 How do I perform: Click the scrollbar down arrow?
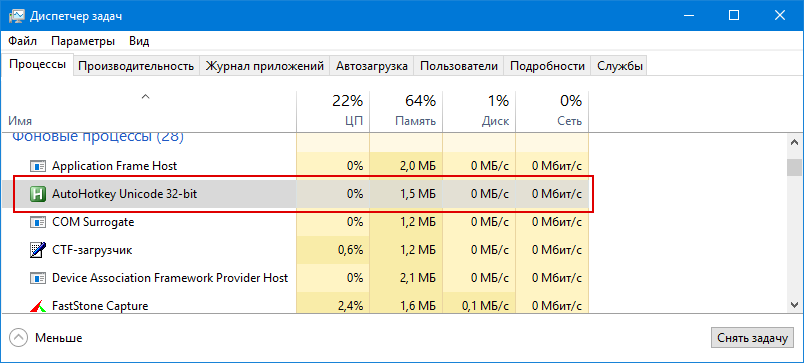coord(795,304)
